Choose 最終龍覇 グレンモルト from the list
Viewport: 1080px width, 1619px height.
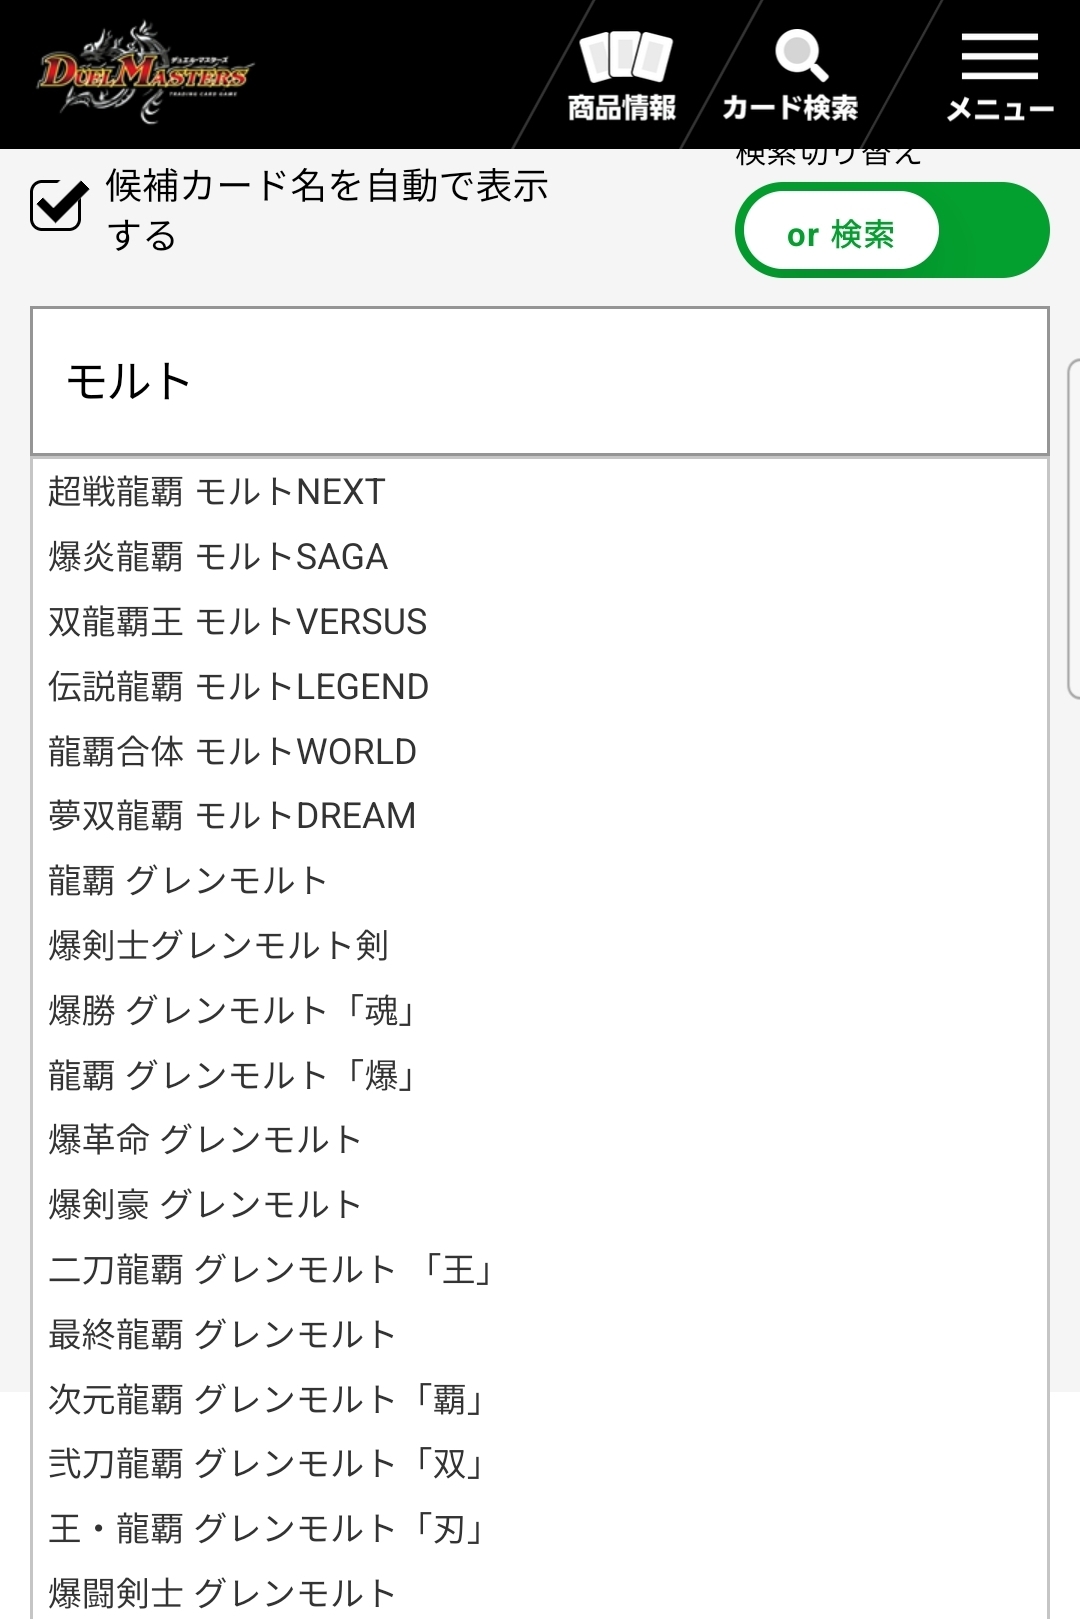pos(222,1335)
